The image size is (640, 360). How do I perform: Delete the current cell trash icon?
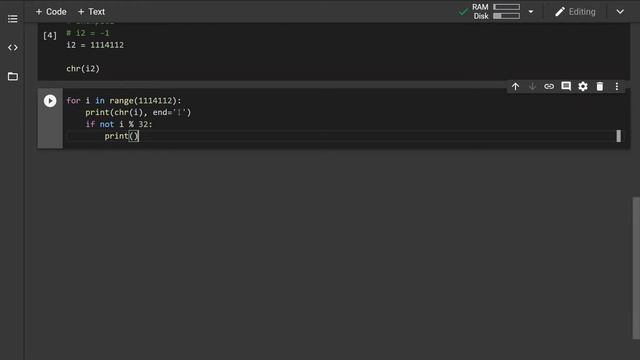point(600,87)
